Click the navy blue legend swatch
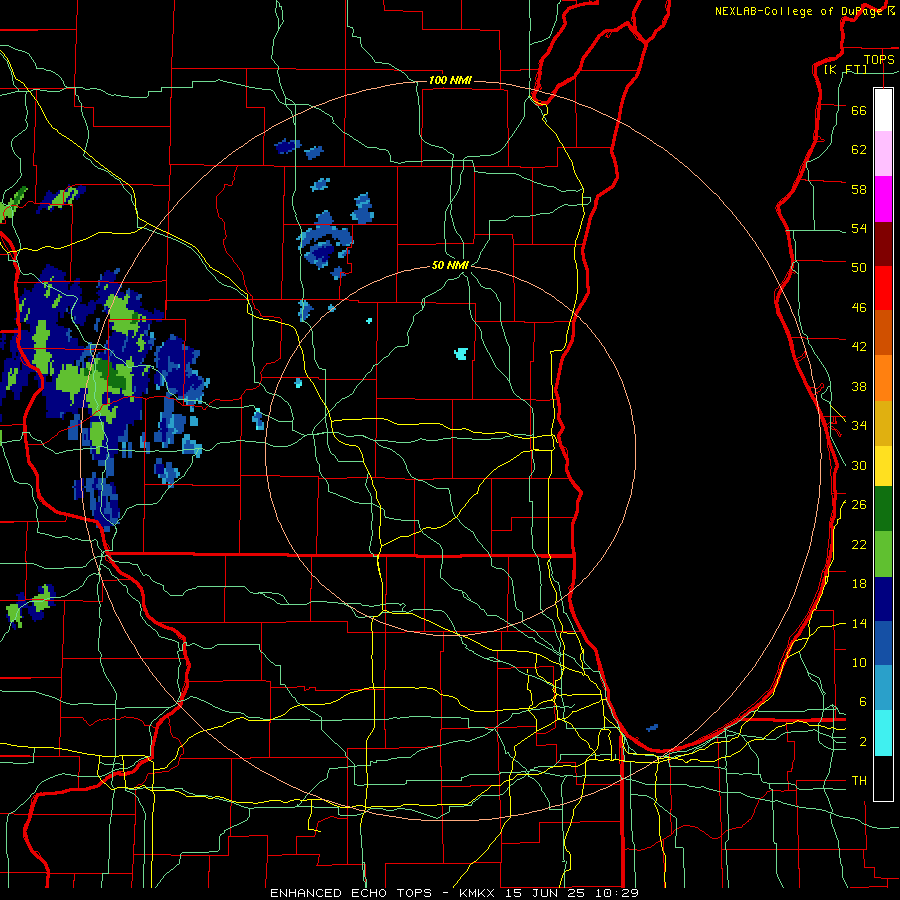The width and height of the screenshot is (900, 900). click(883, 599)
